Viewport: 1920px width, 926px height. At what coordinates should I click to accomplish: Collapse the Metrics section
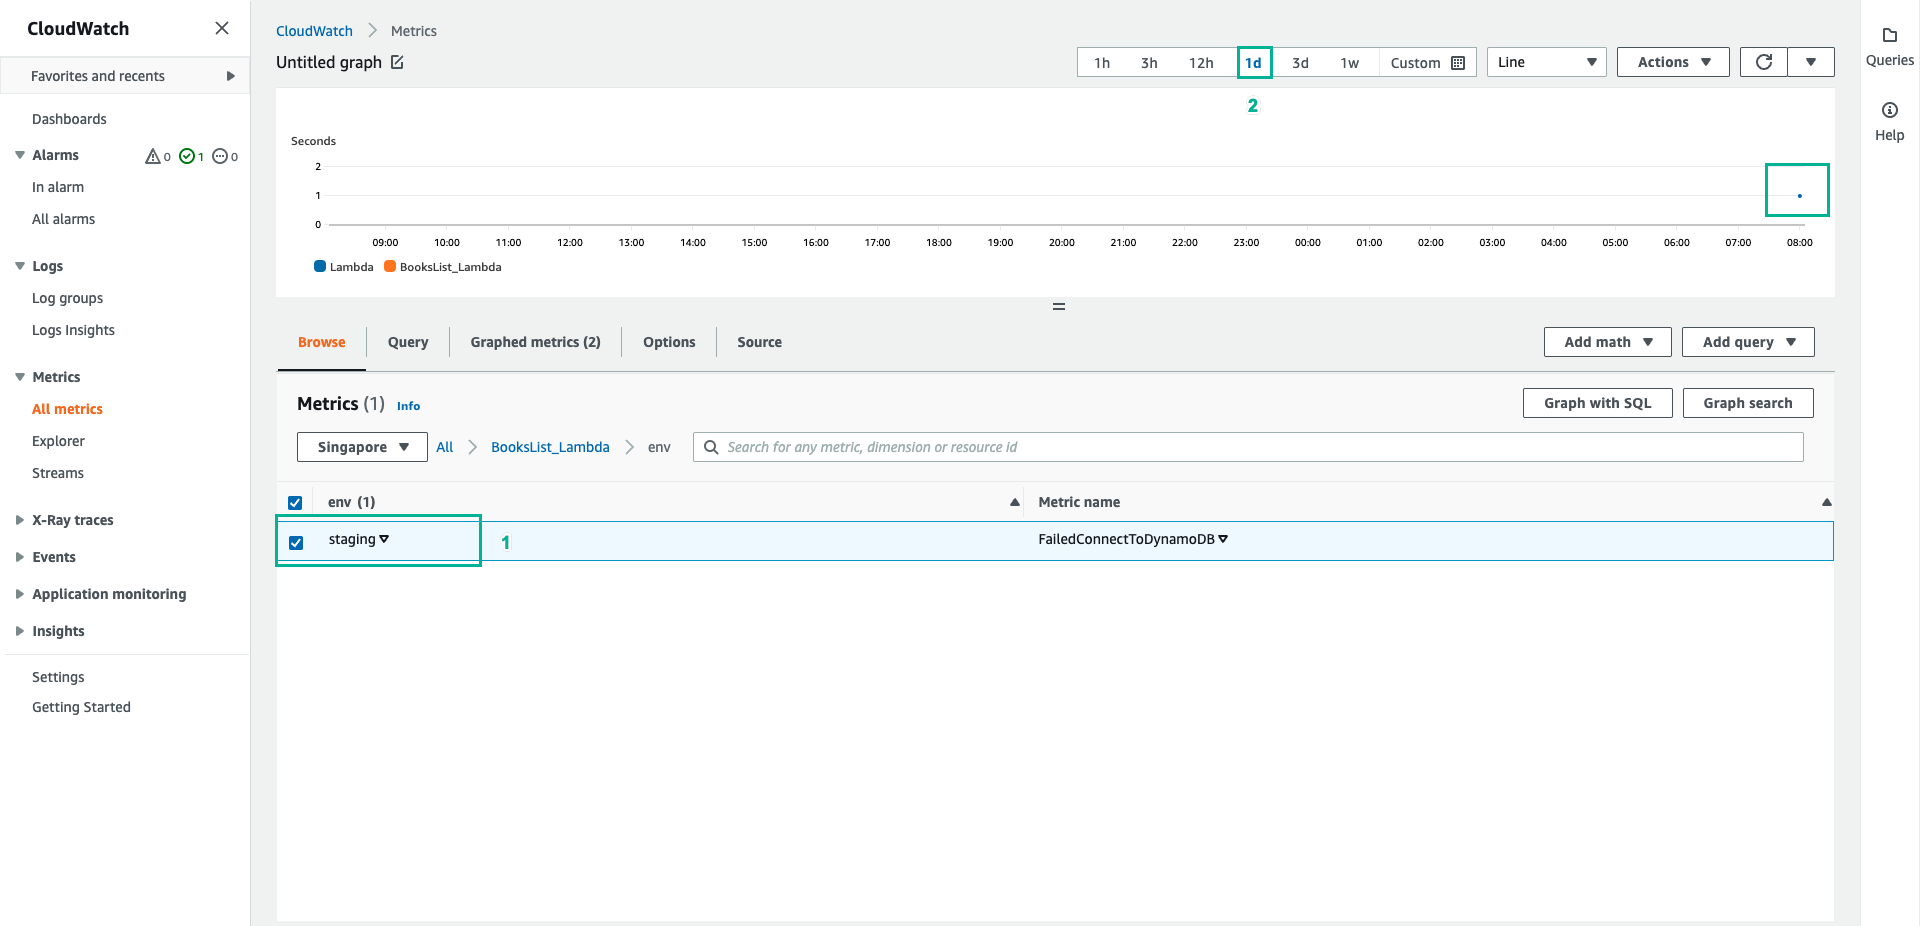(20, 377)
